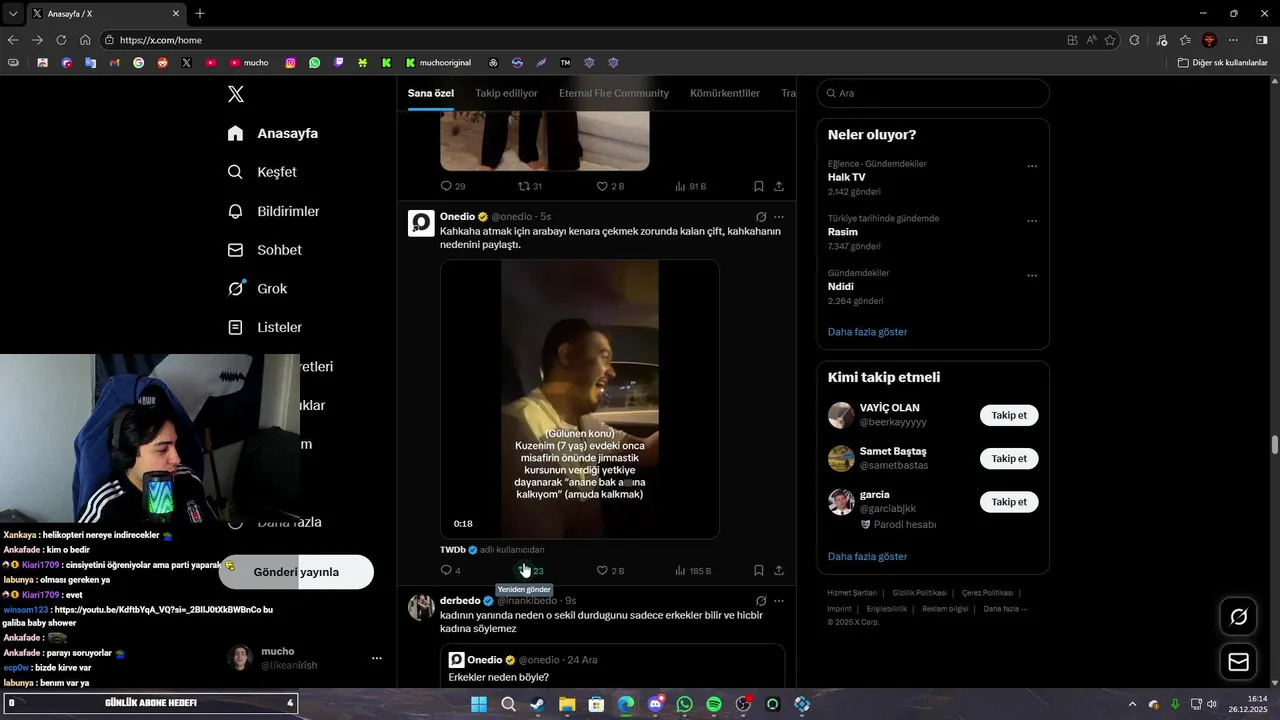Screen dimensions: 1280x720
Task: Like the Onedio couple video post
Action: click(610, 570)
